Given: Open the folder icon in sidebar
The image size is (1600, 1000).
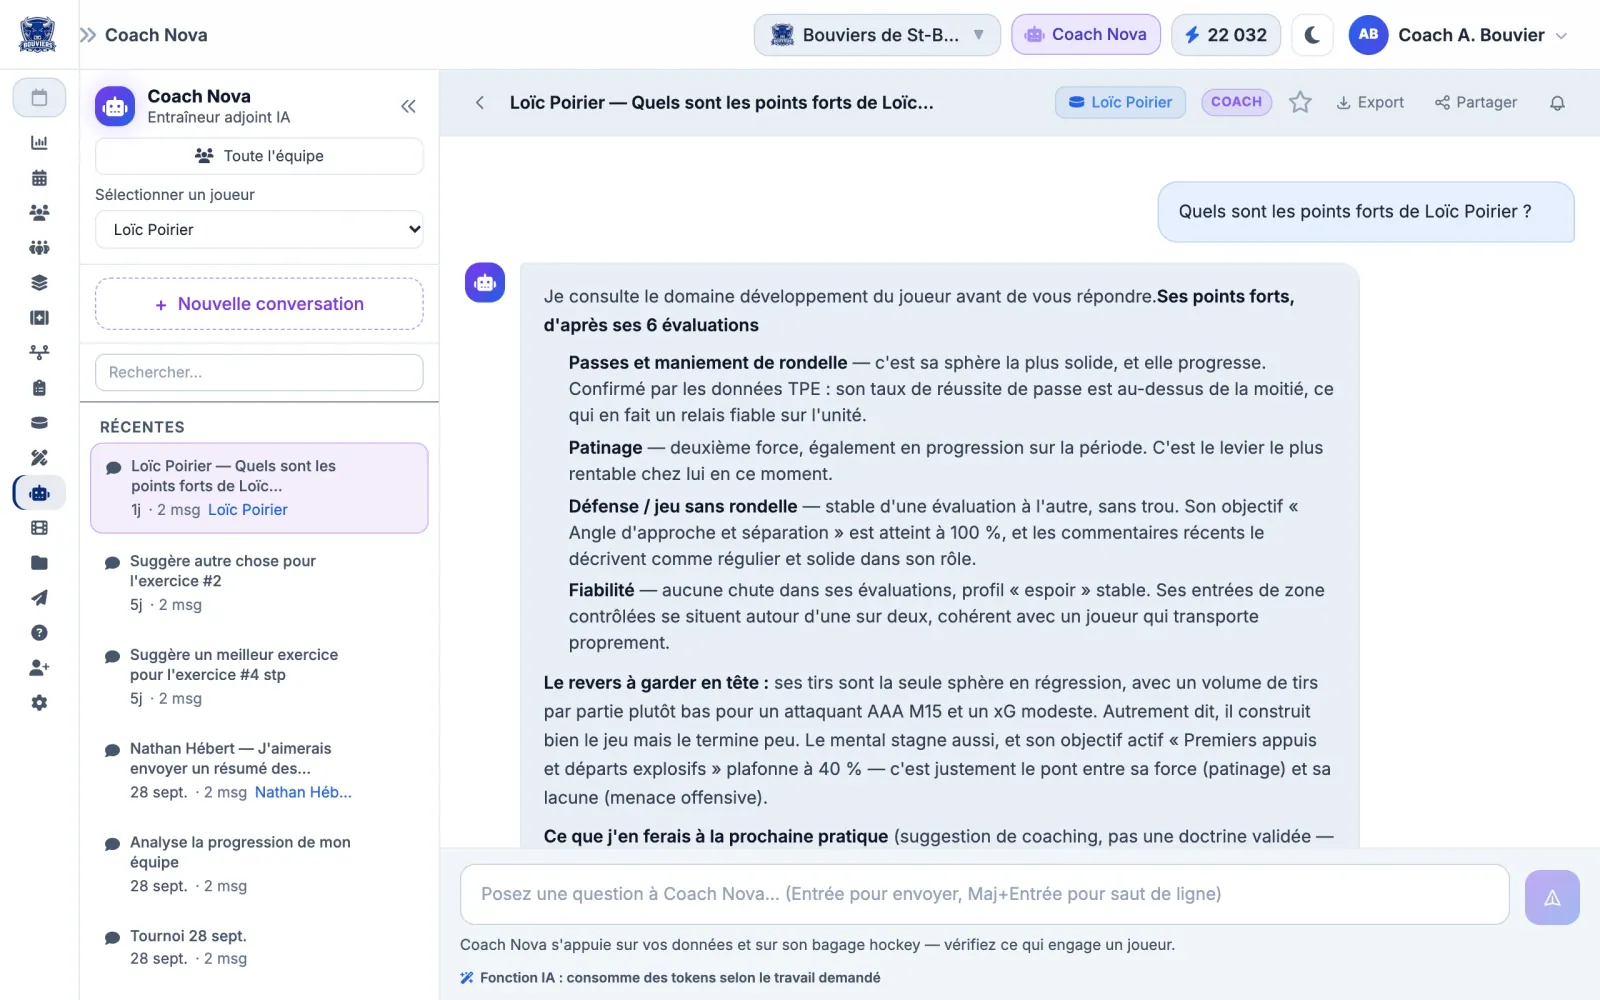Looking at the screenshot, I should tap(39, 563).
